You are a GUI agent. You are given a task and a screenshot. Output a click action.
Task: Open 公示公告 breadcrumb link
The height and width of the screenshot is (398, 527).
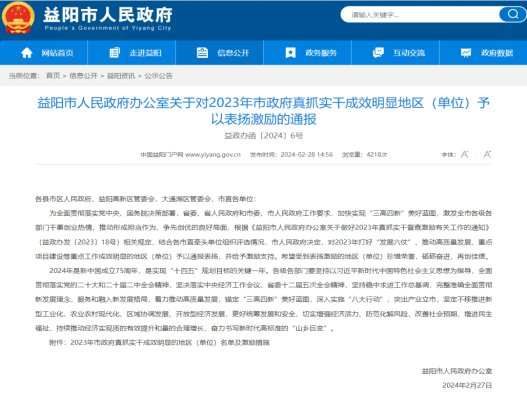click(158, 76)
